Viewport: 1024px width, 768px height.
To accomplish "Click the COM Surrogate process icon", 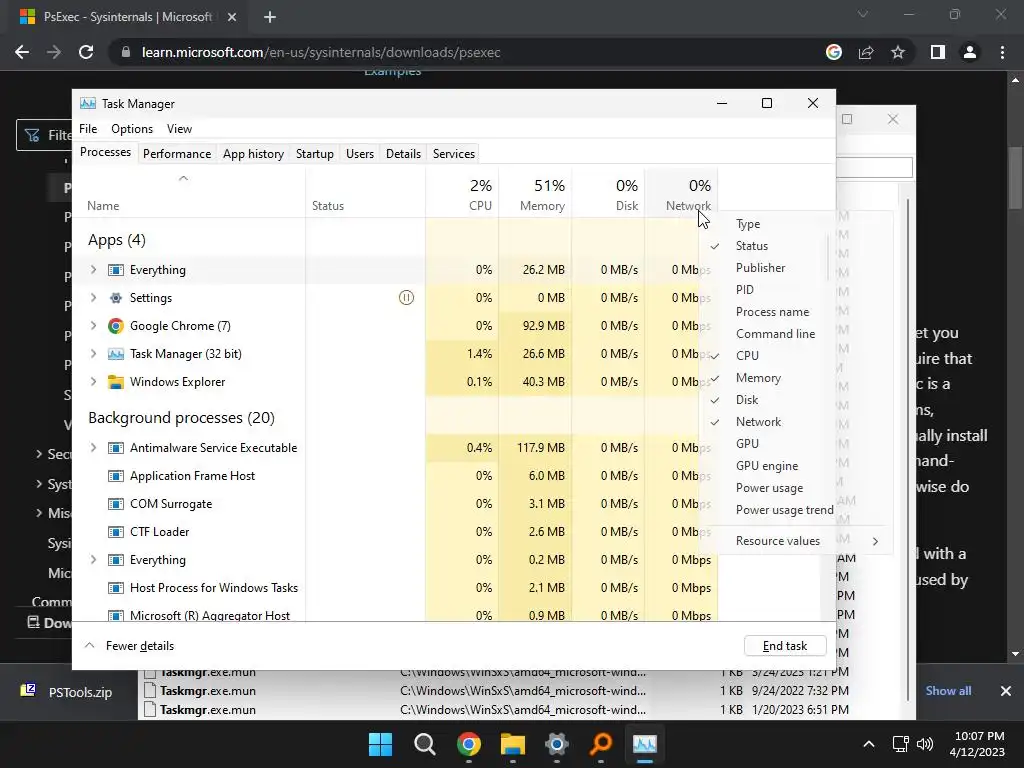I will point(116,504).
